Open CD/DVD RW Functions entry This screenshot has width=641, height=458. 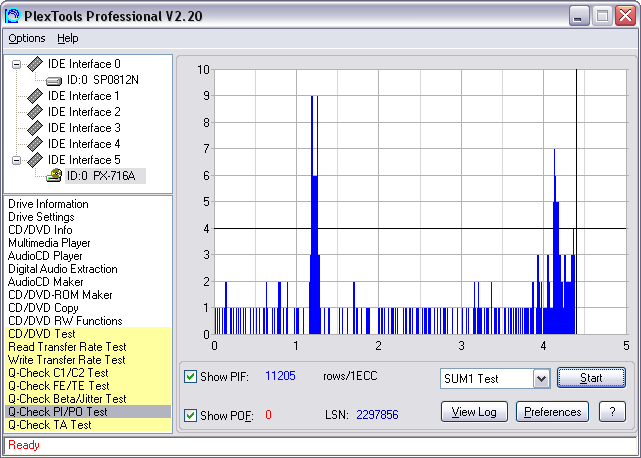pos(65,321)
